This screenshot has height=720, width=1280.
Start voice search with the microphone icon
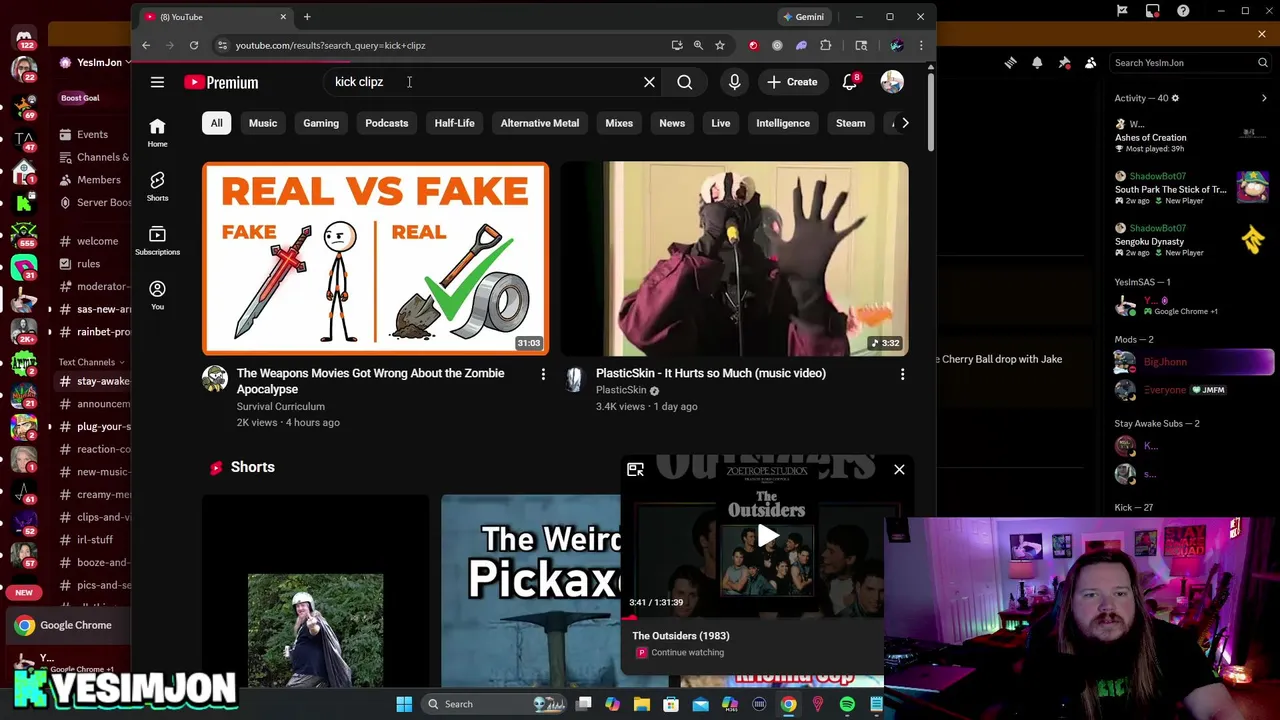[735, 82]
